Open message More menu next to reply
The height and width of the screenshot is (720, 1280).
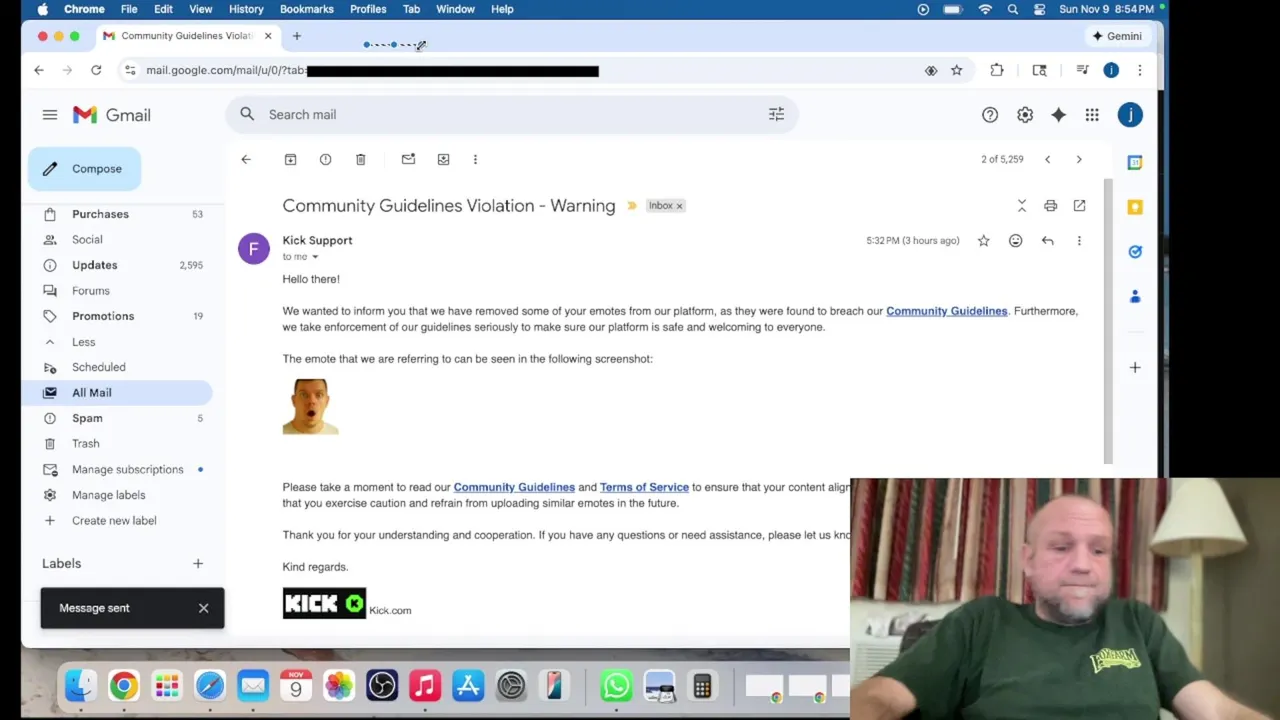[x=1079, y=241]
